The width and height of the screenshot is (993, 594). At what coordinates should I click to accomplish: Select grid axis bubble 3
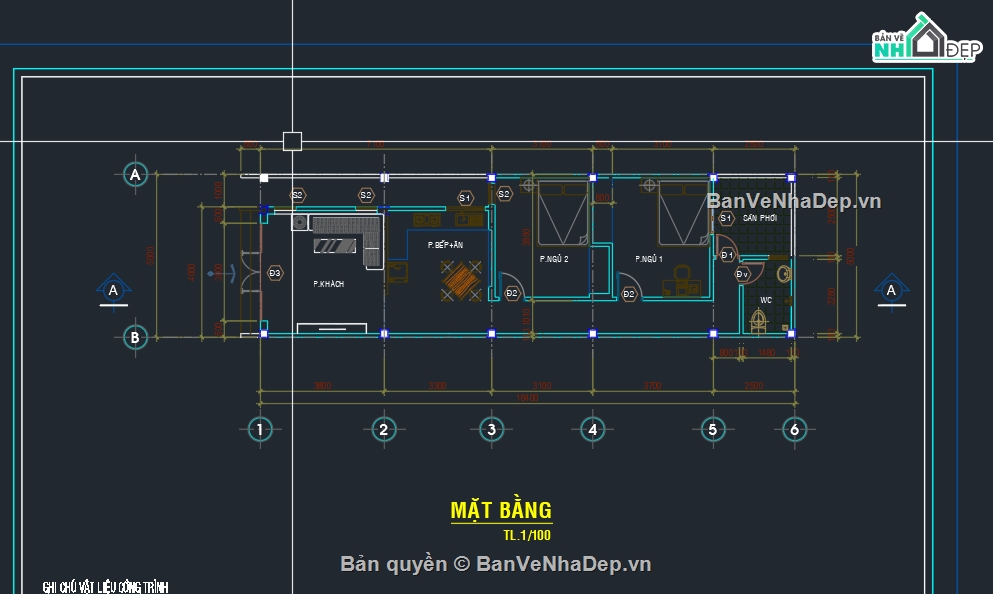pyautogui.click(x=491, y=429)
